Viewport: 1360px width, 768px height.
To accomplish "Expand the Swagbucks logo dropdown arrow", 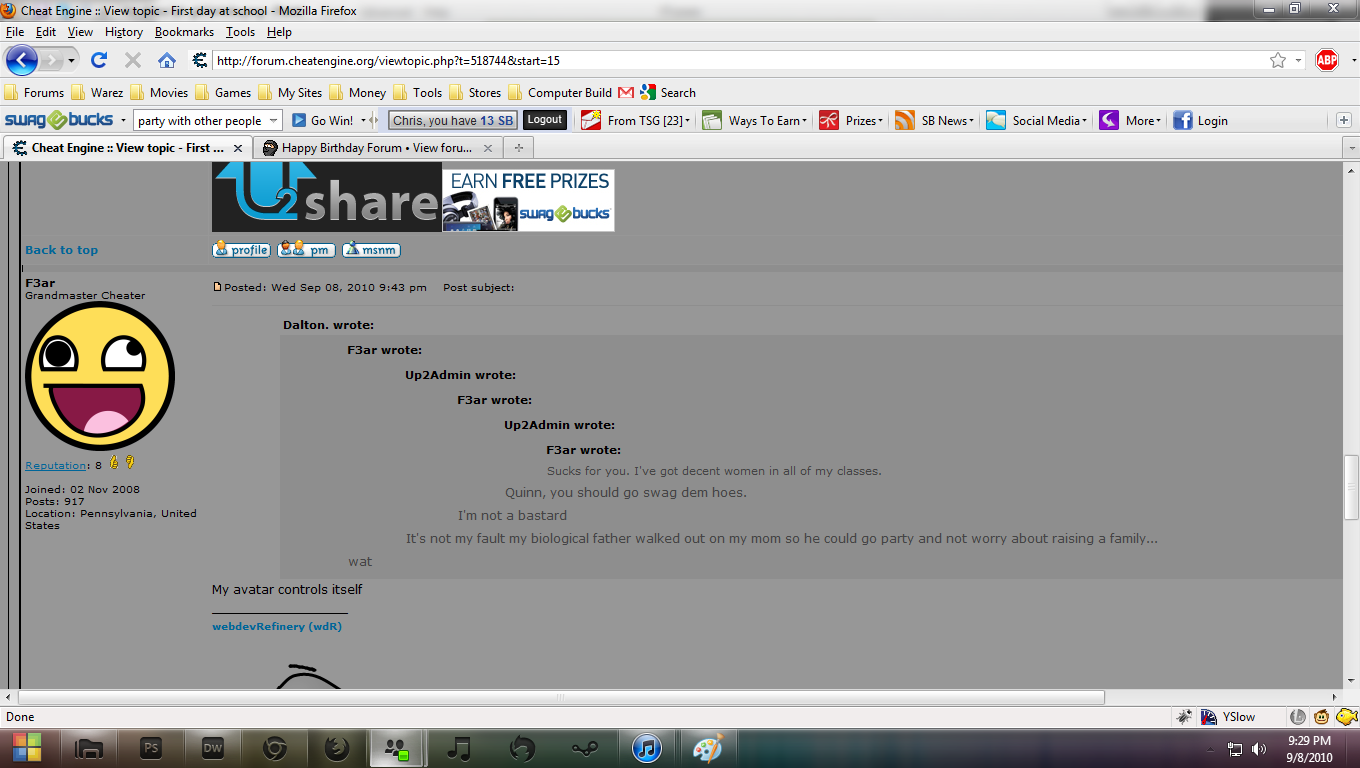I will click(x=123, y=120).
